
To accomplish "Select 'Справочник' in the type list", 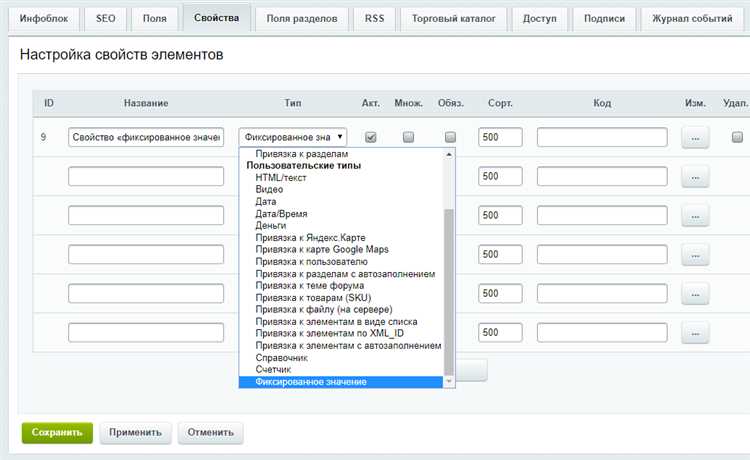I will click(x=281, y=358).
